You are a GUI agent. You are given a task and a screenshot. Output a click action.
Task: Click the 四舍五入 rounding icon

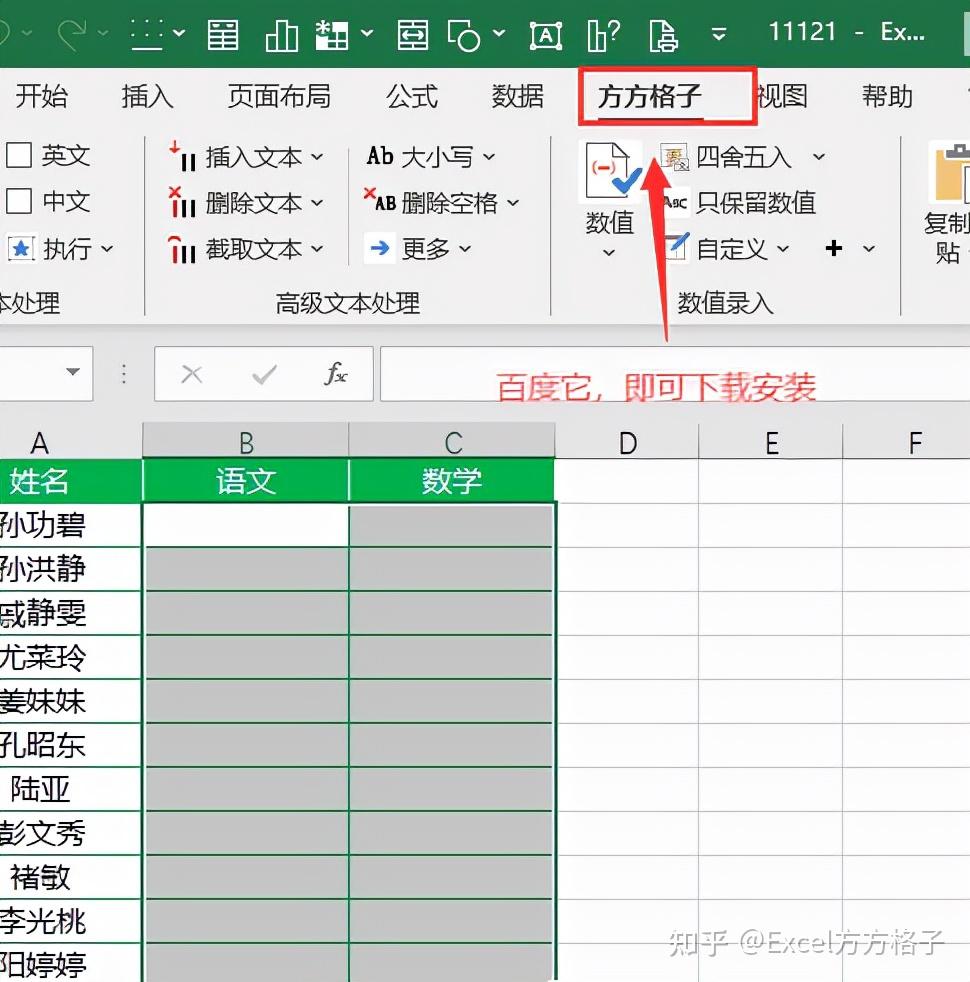pos(675,157)
